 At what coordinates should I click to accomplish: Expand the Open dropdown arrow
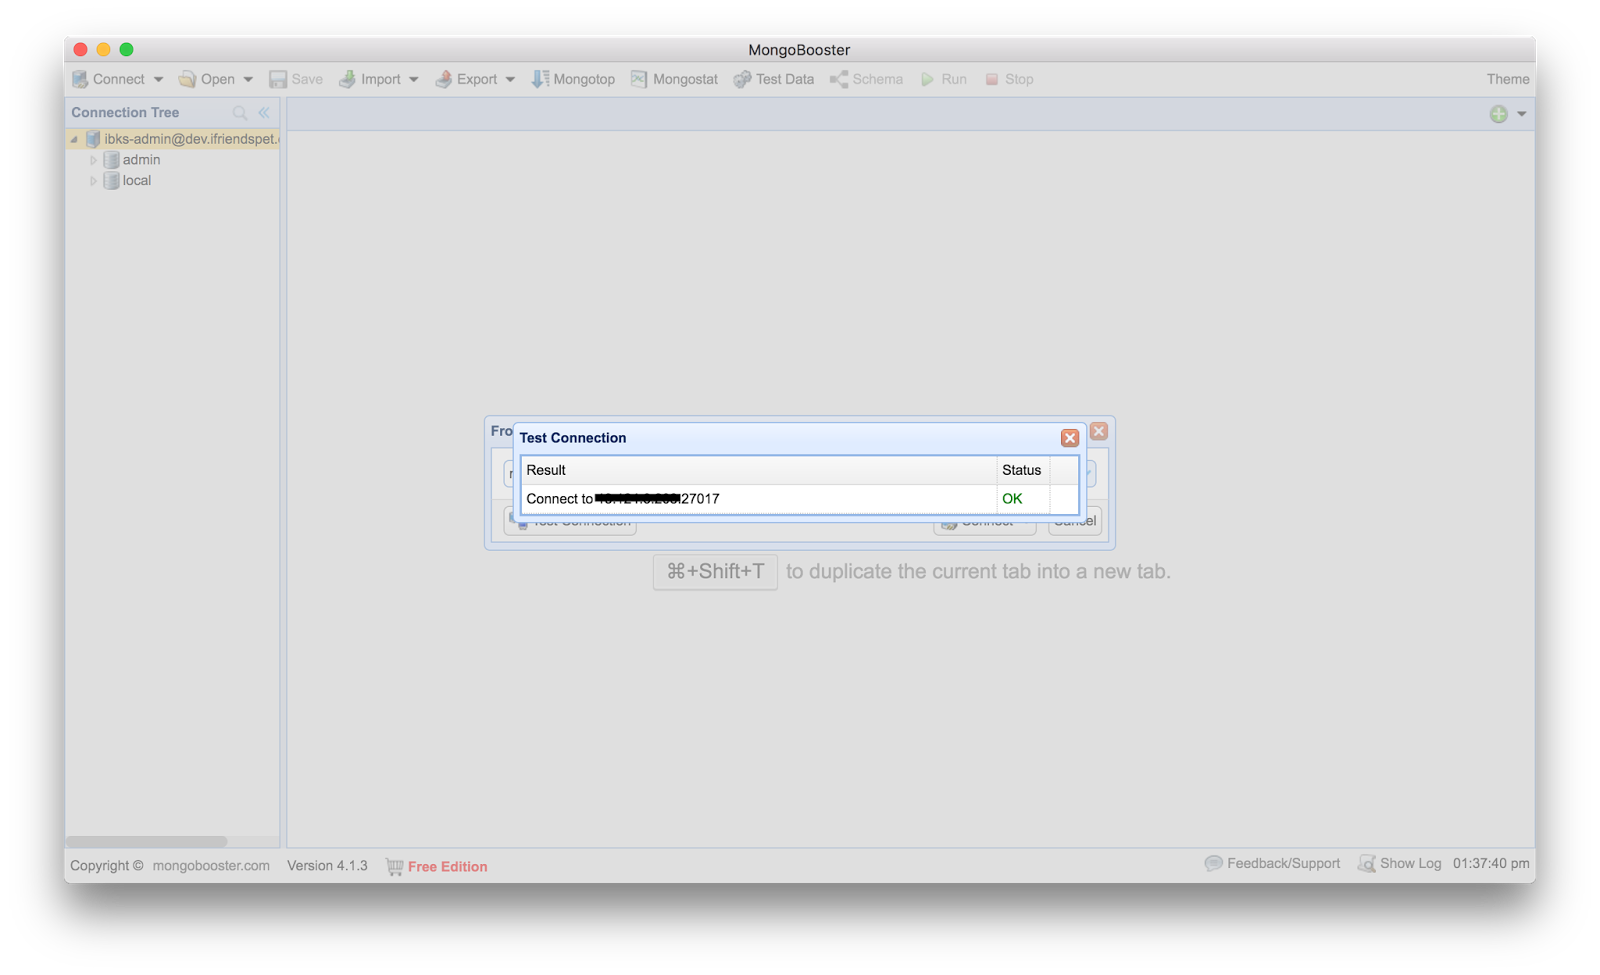(248, 80)
